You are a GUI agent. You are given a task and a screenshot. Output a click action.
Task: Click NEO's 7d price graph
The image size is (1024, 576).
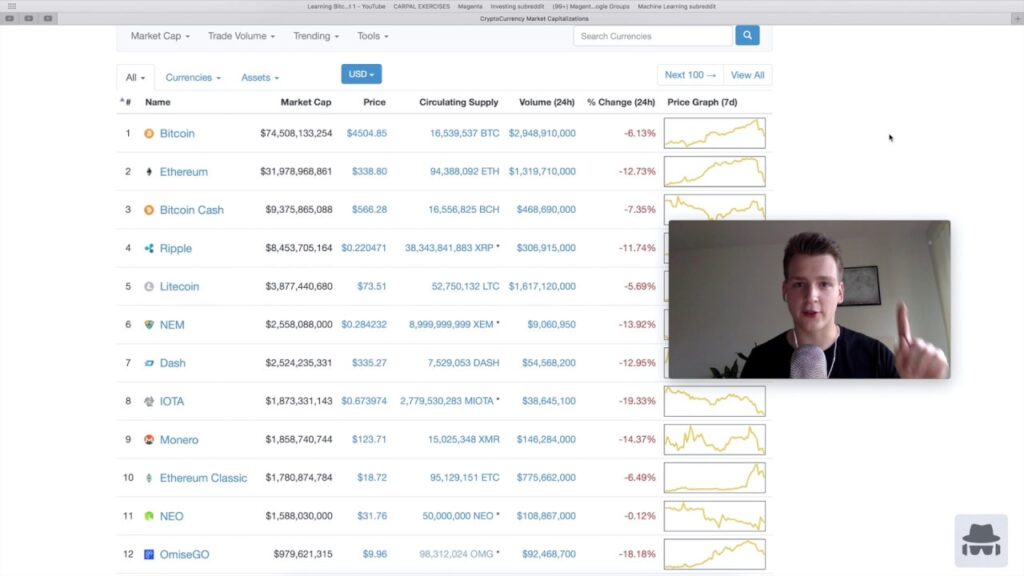pyautogui.click(x=714, y=516)
